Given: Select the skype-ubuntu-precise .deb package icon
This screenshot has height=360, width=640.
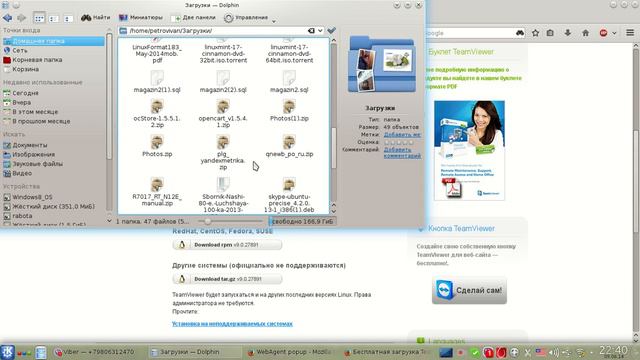Looking at the screenshot, I should 289,184.
